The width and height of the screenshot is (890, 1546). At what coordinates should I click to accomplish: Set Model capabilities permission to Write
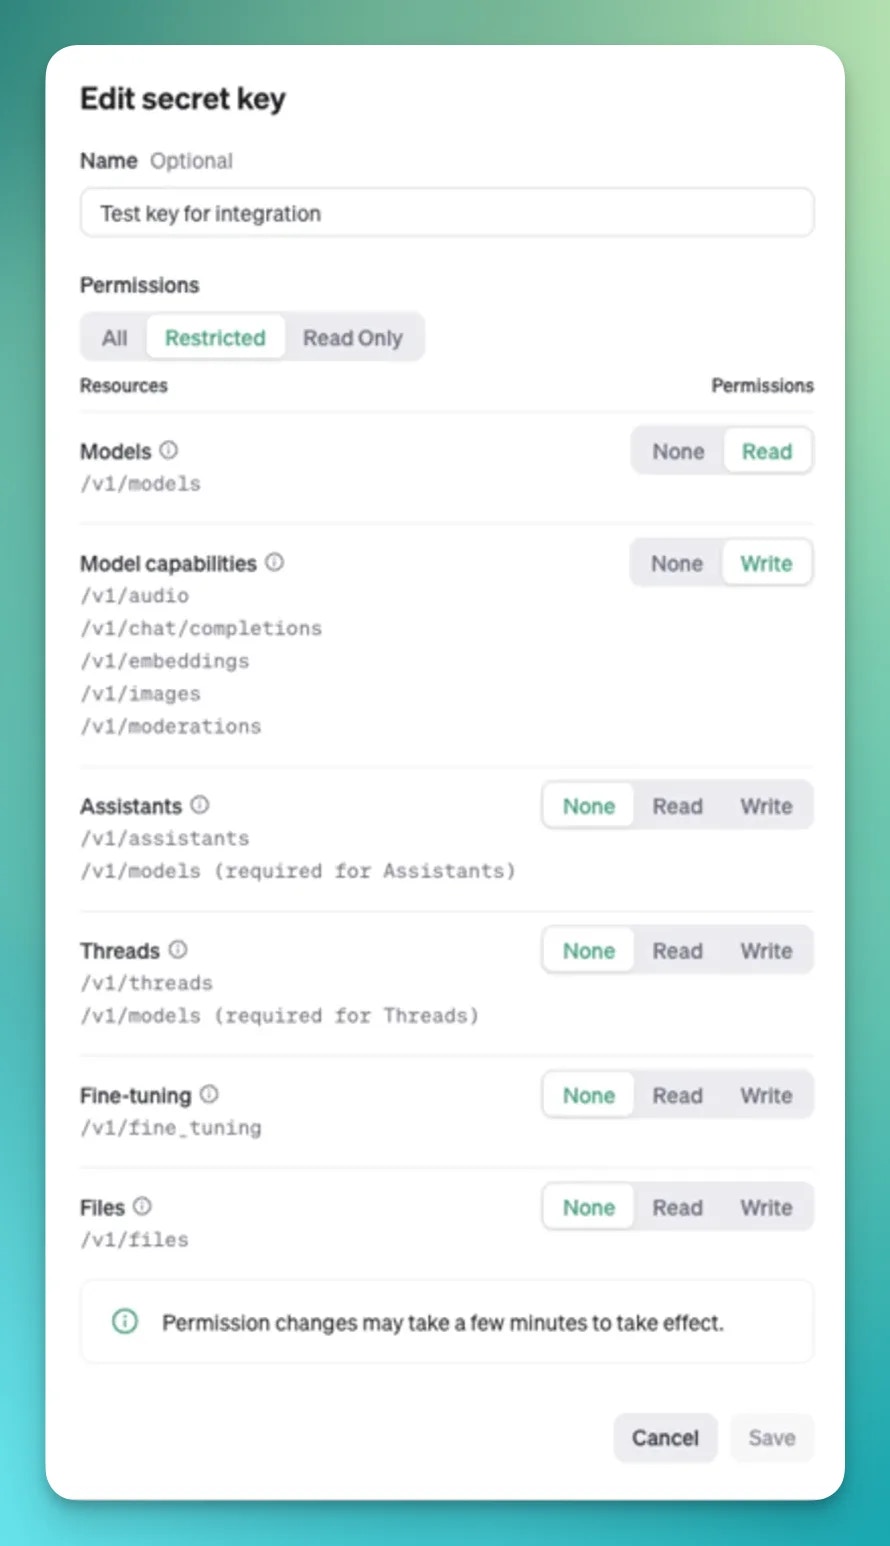(766, 563)
